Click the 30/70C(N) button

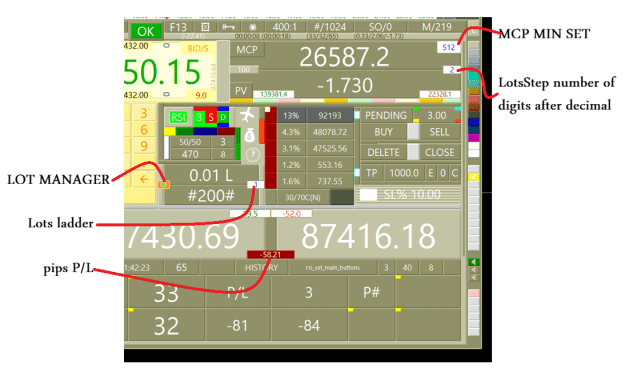[x=303, y=197]
